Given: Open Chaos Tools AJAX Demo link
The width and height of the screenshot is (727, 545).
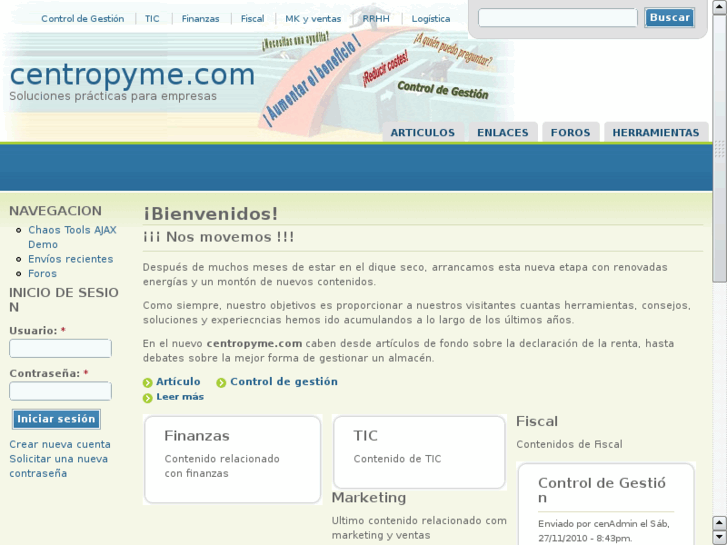Looking at the screenshot, I should [72, 237].
